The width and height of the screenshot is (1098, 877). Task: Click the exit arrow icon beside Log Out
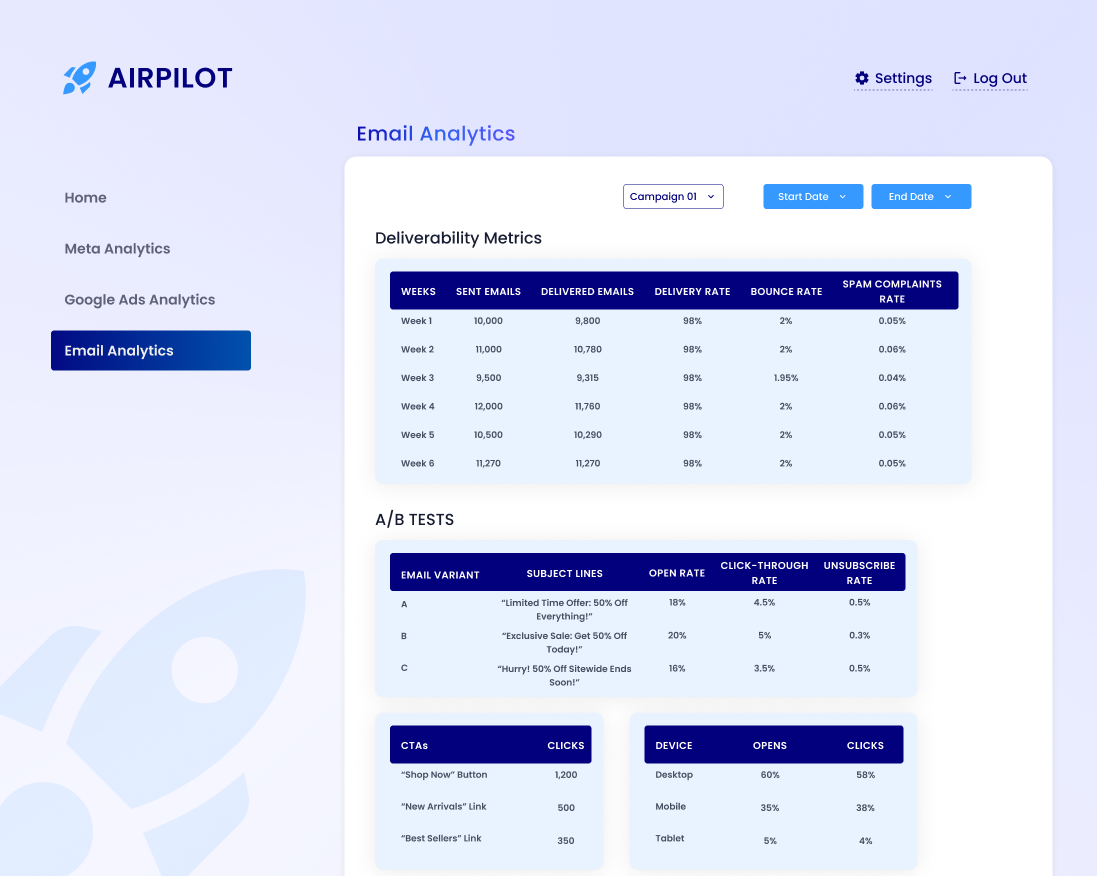pyautogui.click(x=960, y=78)
